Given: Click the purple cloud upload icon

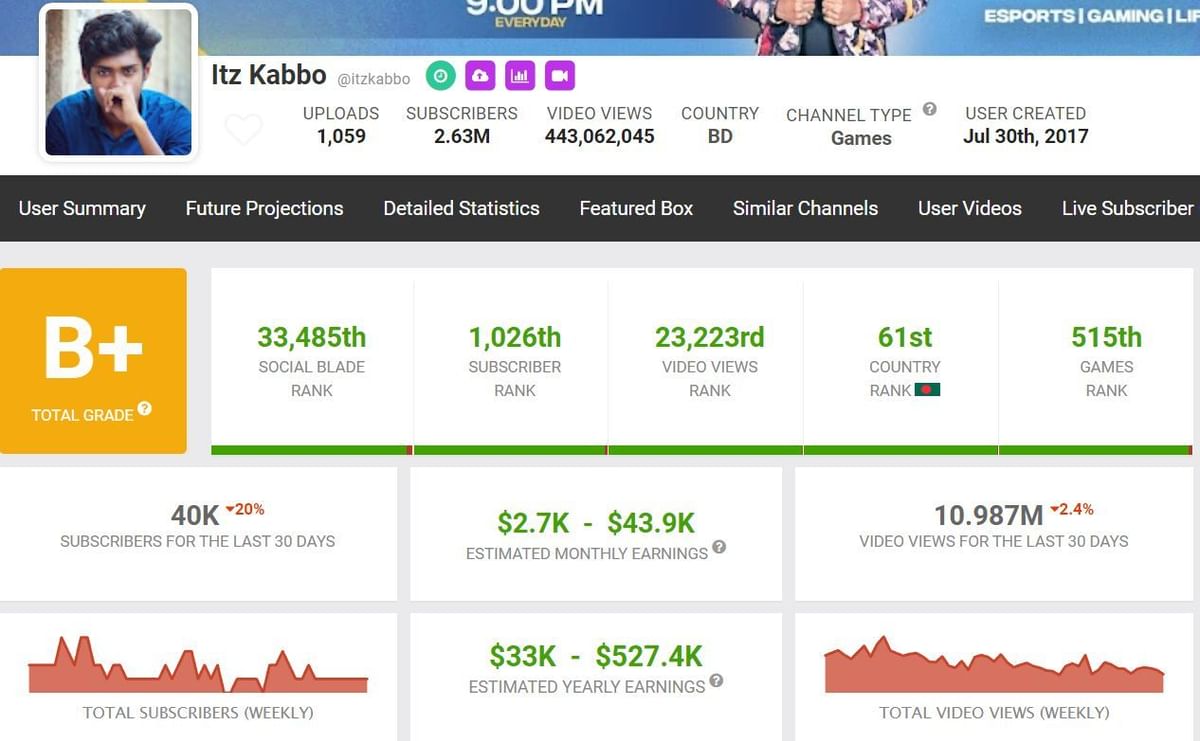Looking at the screenshot, I should click(x=481, y=75).
